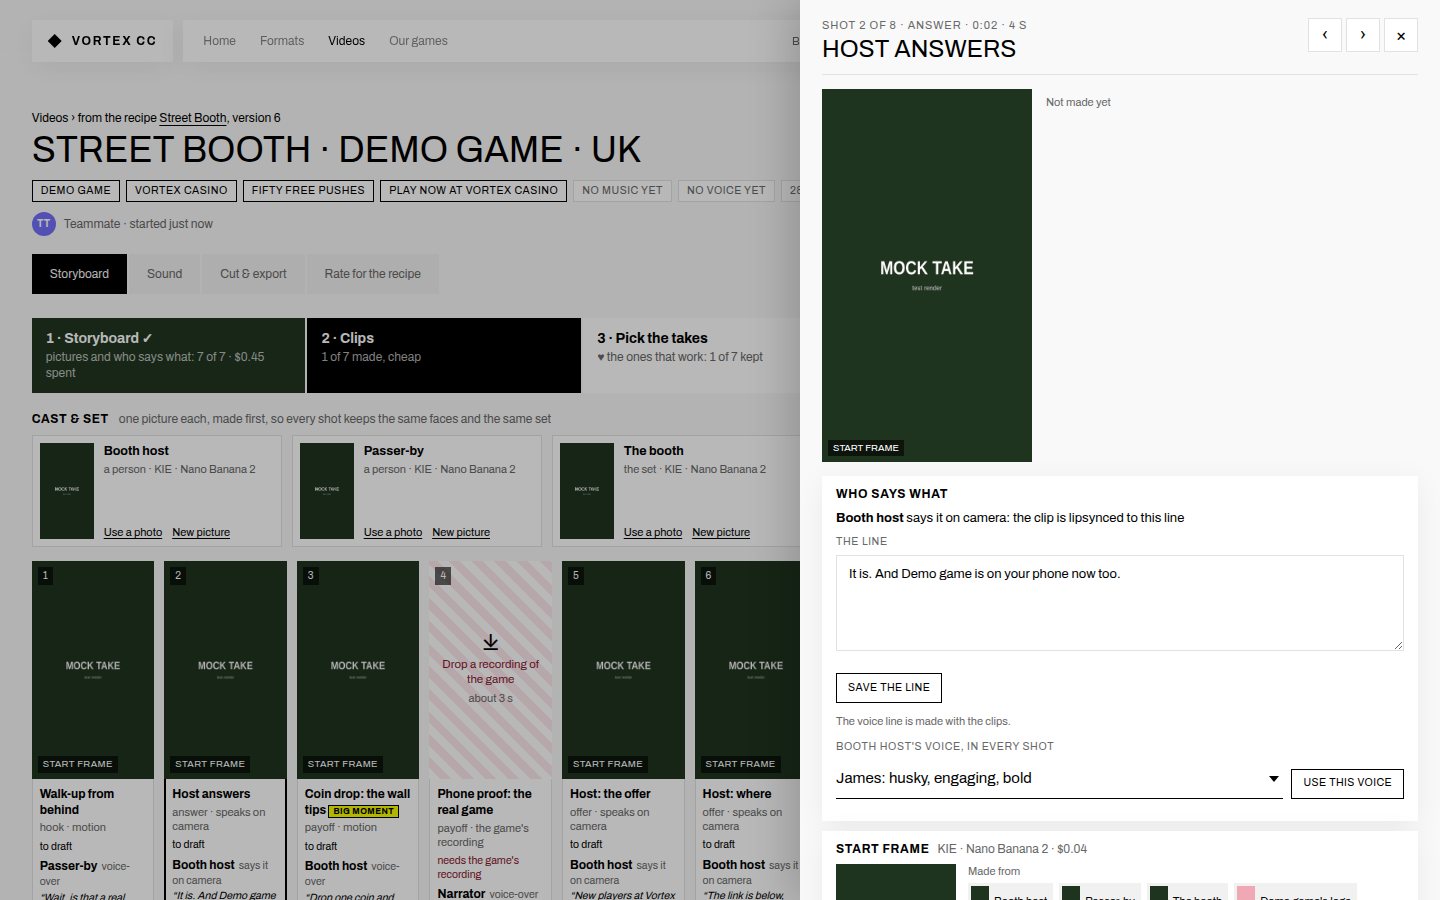This screenshot has height=900, width=1440.
Task: Click inside the line text field
Action: (x=1120, y=603)
